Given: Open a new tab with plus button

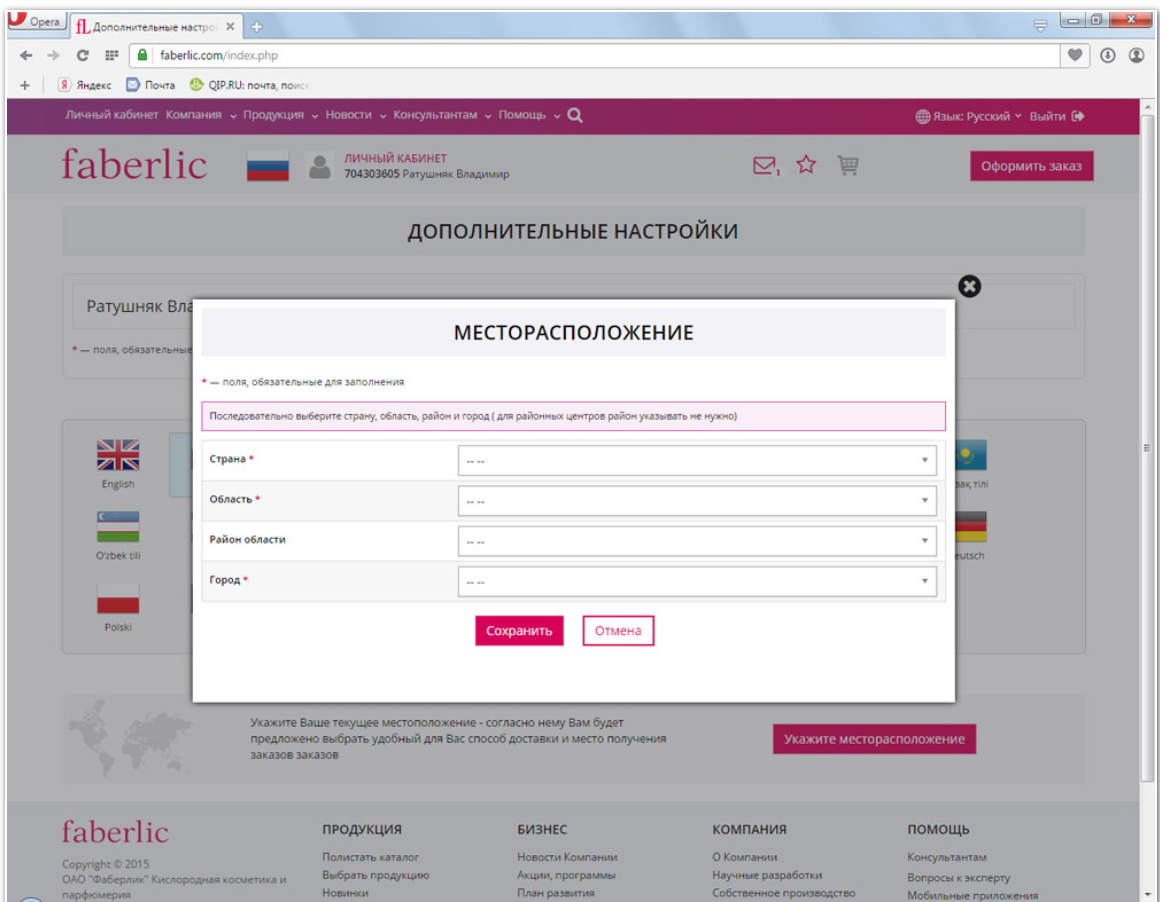Looking at the screenshot, I should click(x=257, y=27).
